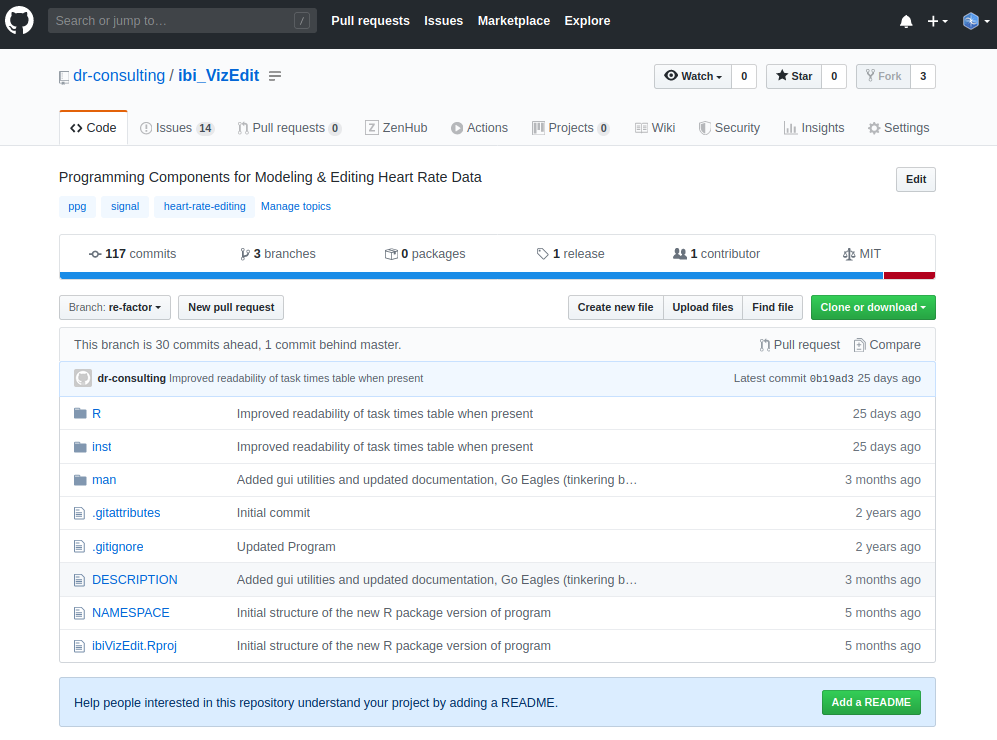This screenshot has width=997, height=740.
Task: Open the 117 commits link
Action: click(x=132, y=254)
